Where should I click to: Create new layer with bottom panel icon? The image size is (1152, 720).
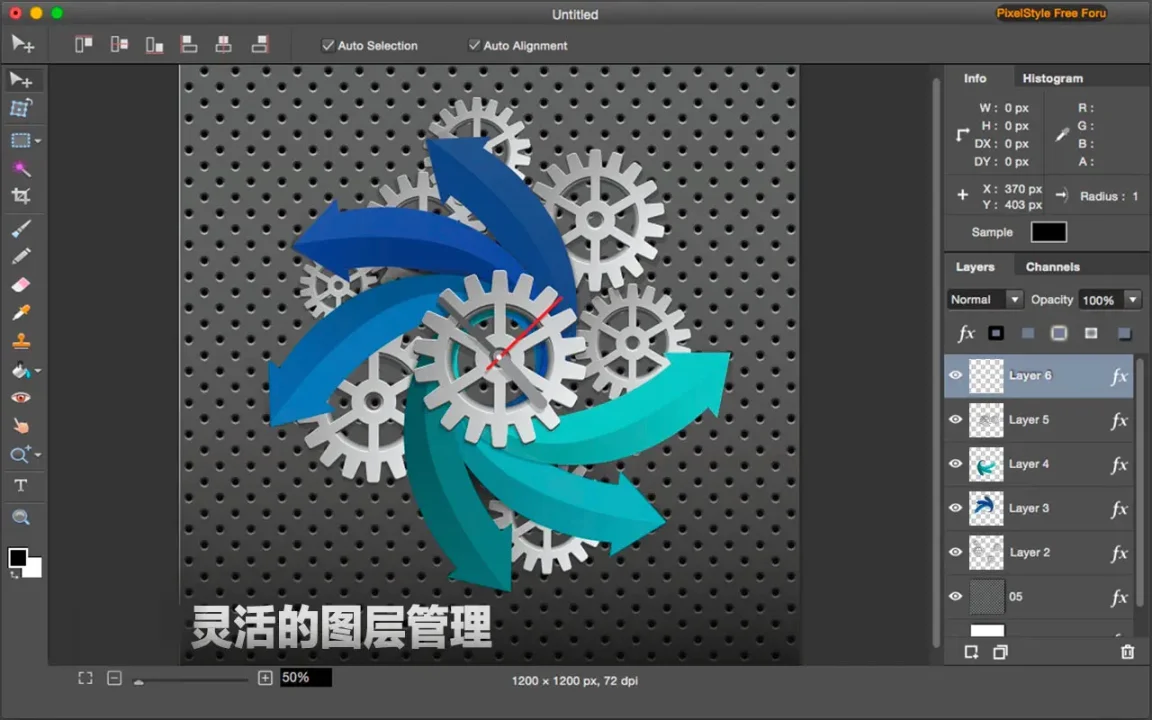point(971,652)
